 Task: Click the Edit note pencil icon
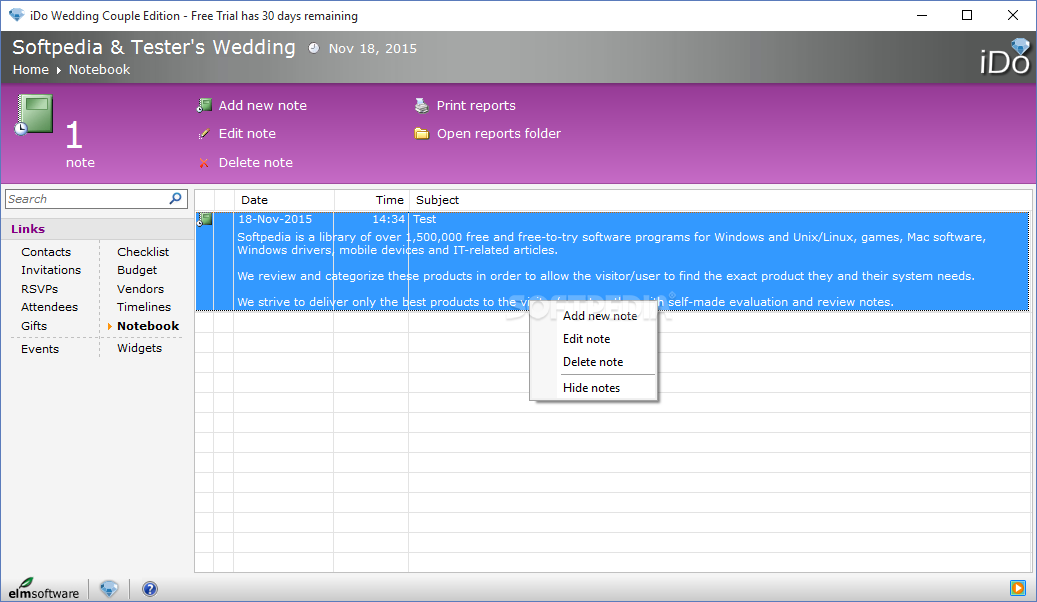(x=204, y=134)
